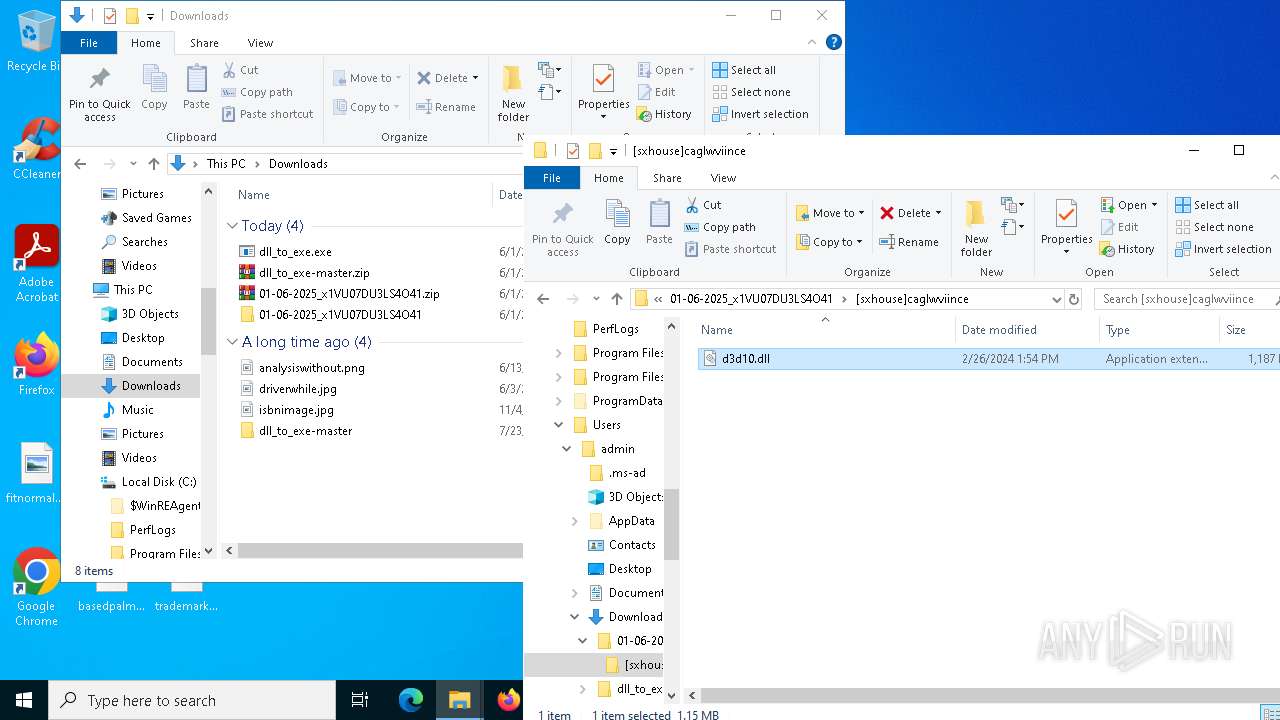
Task: Click Select all in the front window
Action: point(1207,205)
